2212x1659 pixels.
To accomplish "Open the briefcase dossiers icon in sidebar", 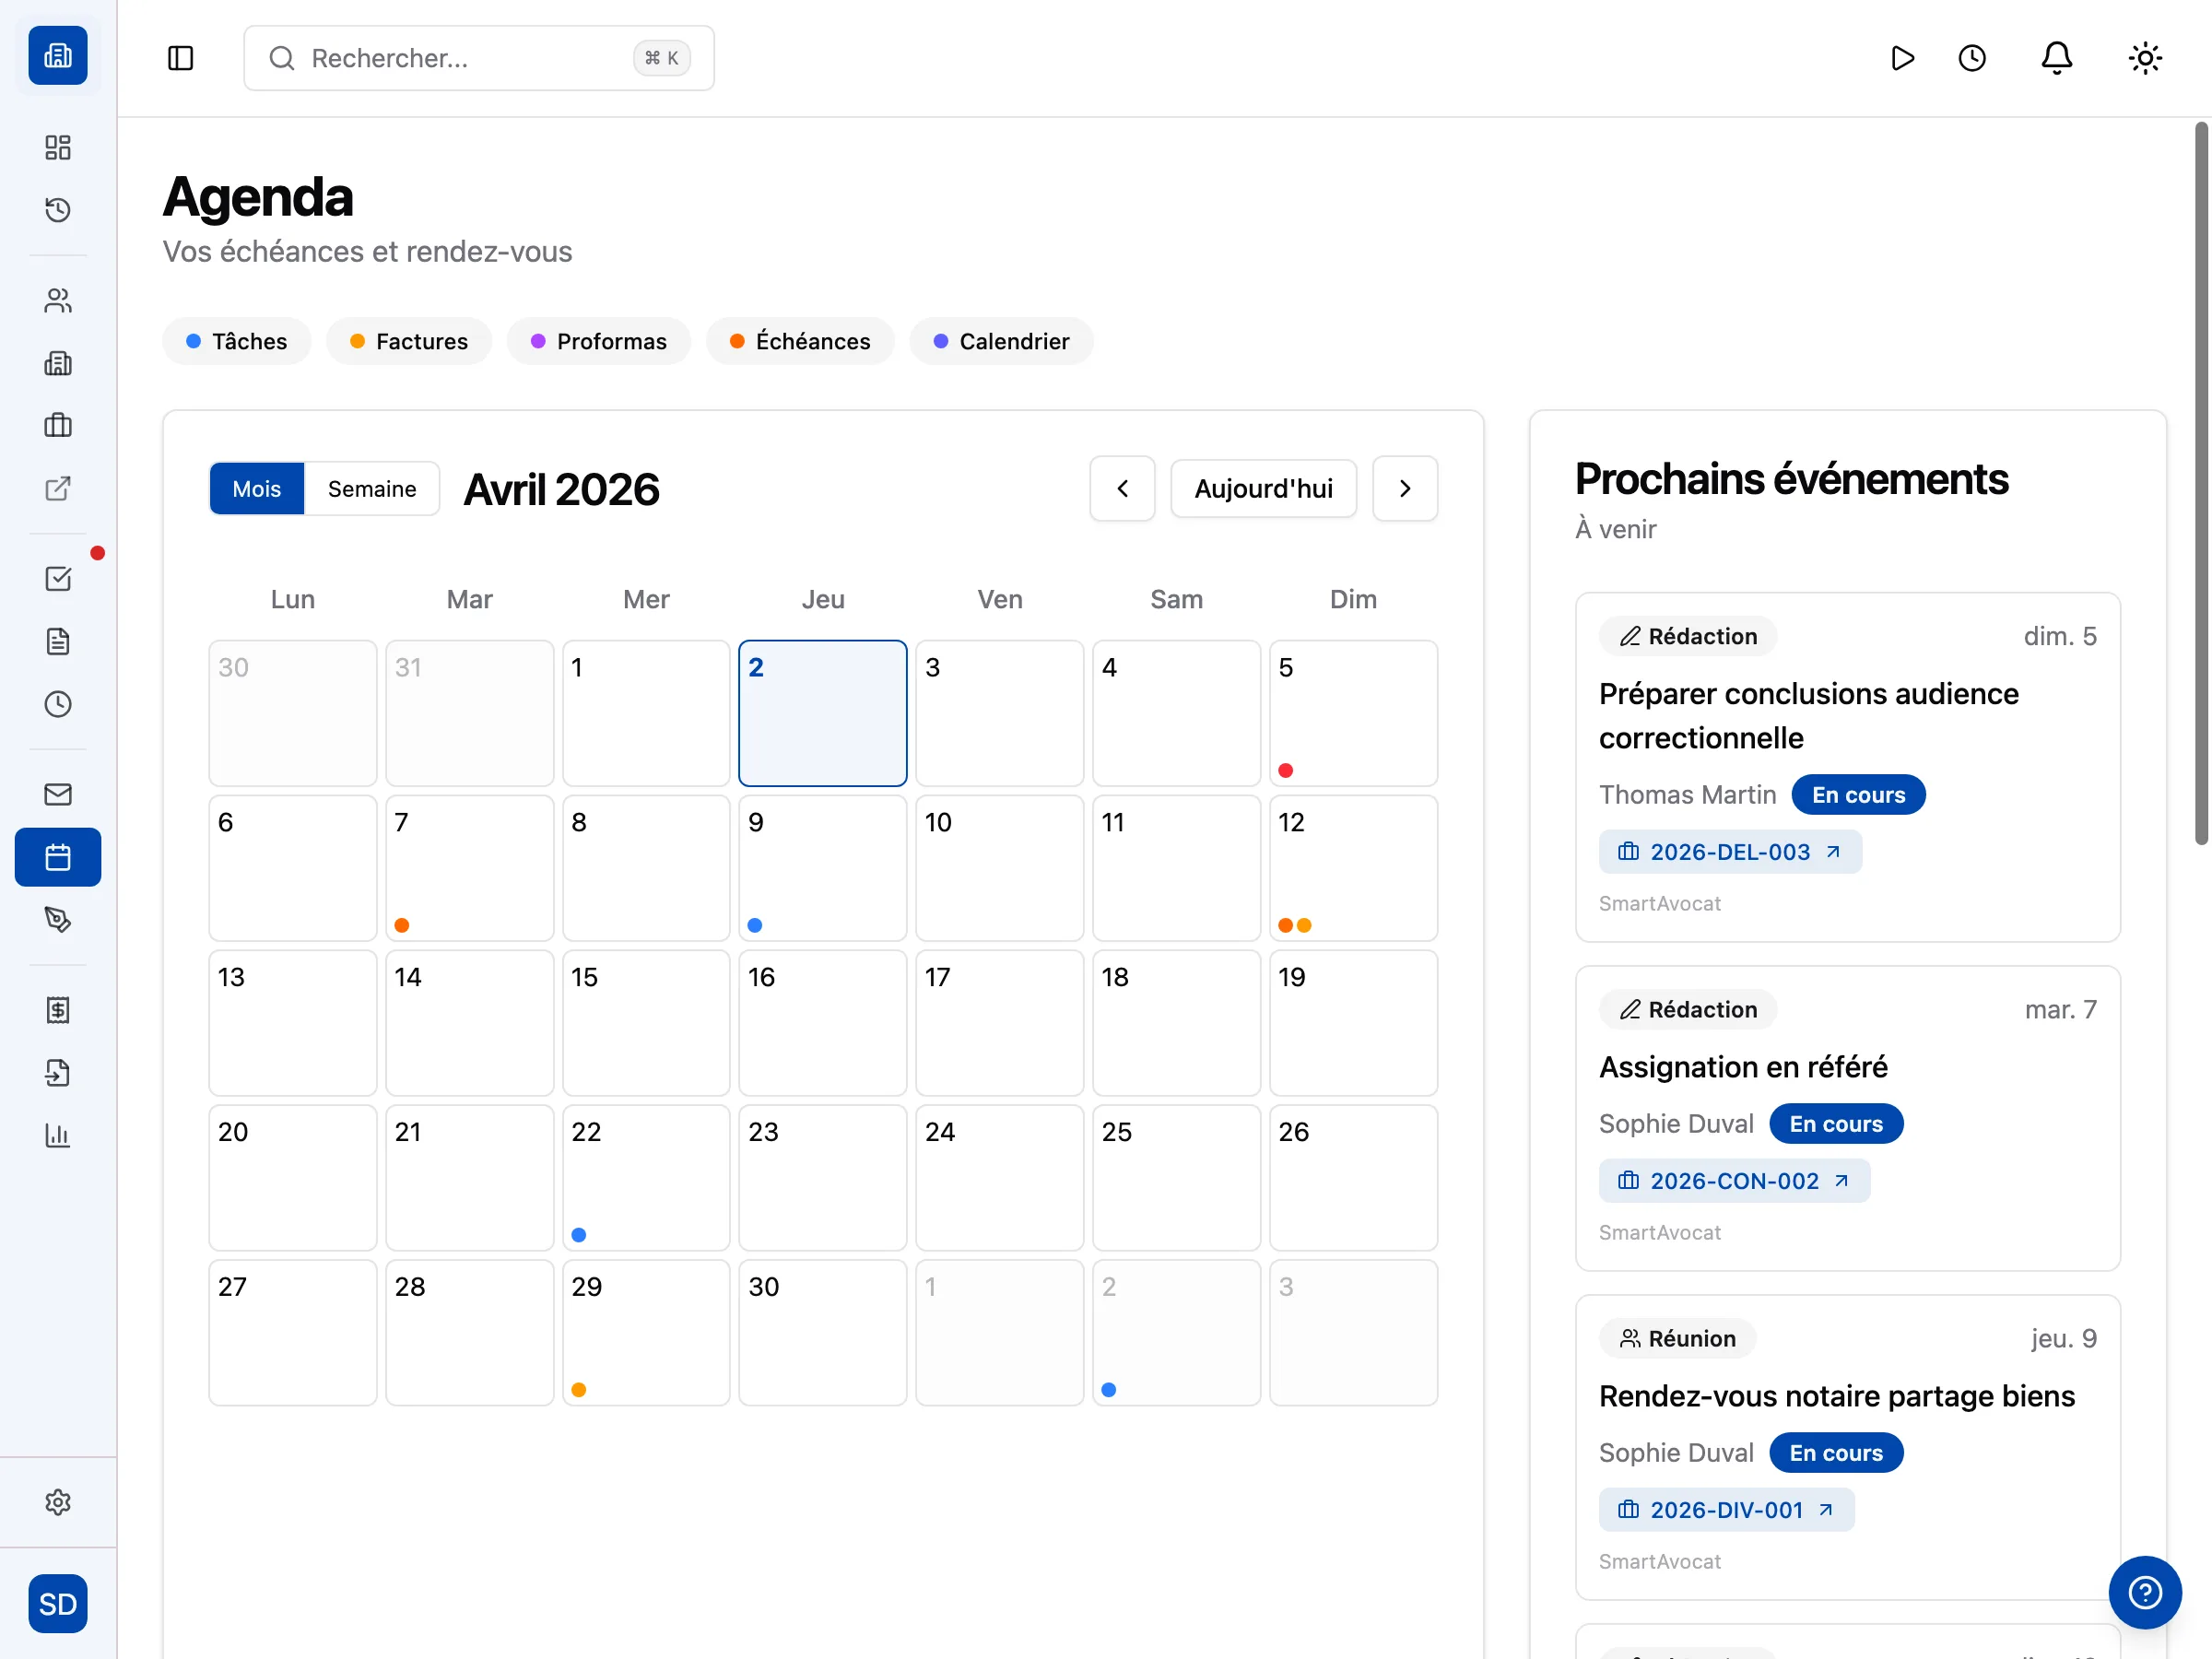I will click(x=58, y=425).
